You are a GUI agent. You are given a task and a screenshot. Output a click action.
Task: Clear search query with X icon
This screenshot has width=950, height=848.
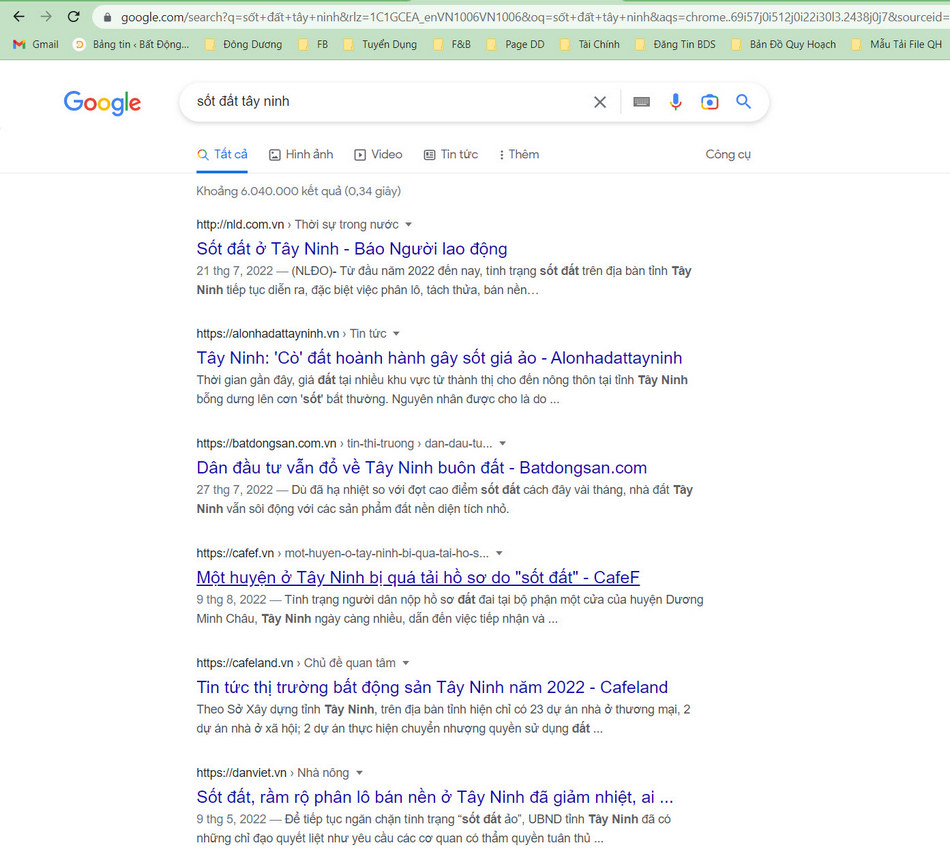click(600, 102)
